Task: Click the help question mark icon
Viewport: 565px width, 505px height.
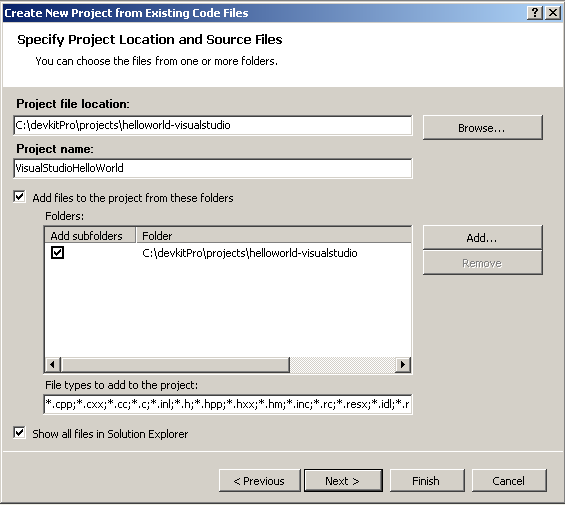Action: click(535, 13)
